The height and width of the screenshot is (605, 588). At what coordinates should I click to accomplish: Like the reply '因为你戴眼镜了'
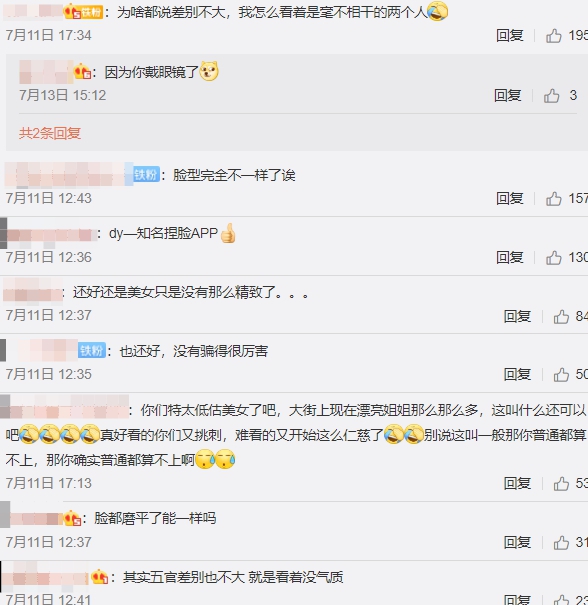(x=552, y=96)
